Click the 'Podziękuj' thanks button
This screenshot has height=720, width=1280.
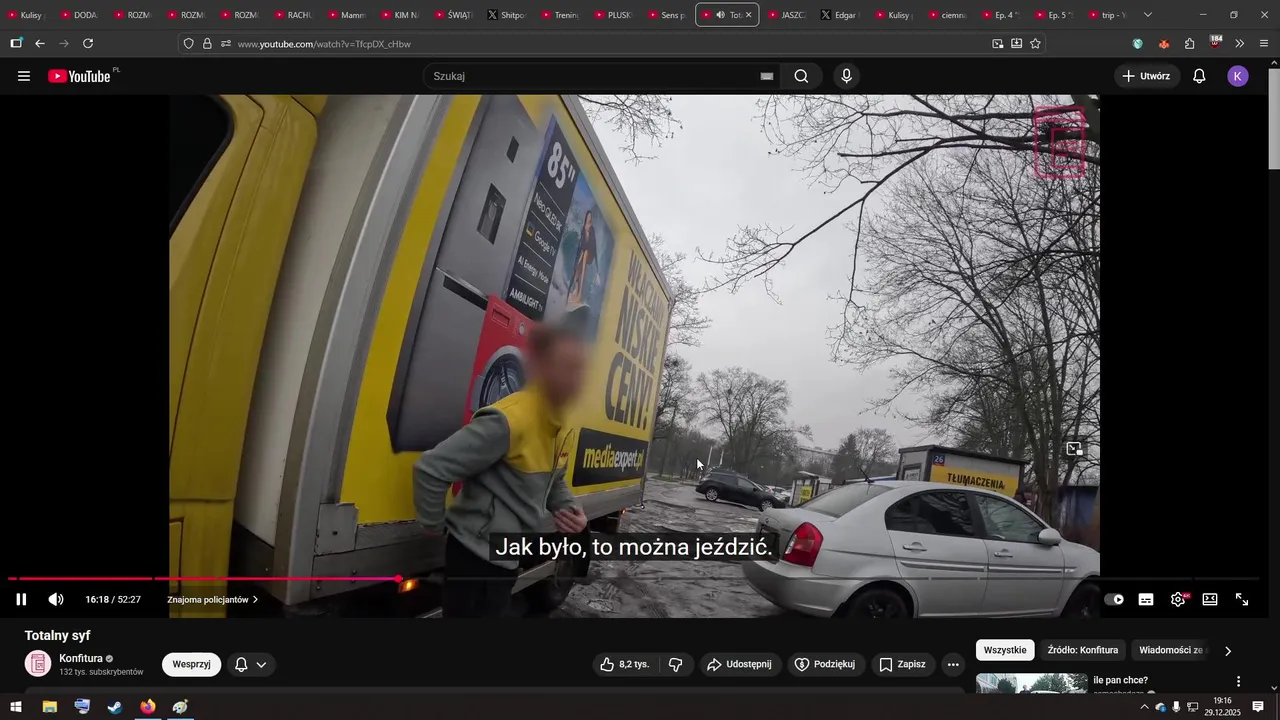(825, 664)
